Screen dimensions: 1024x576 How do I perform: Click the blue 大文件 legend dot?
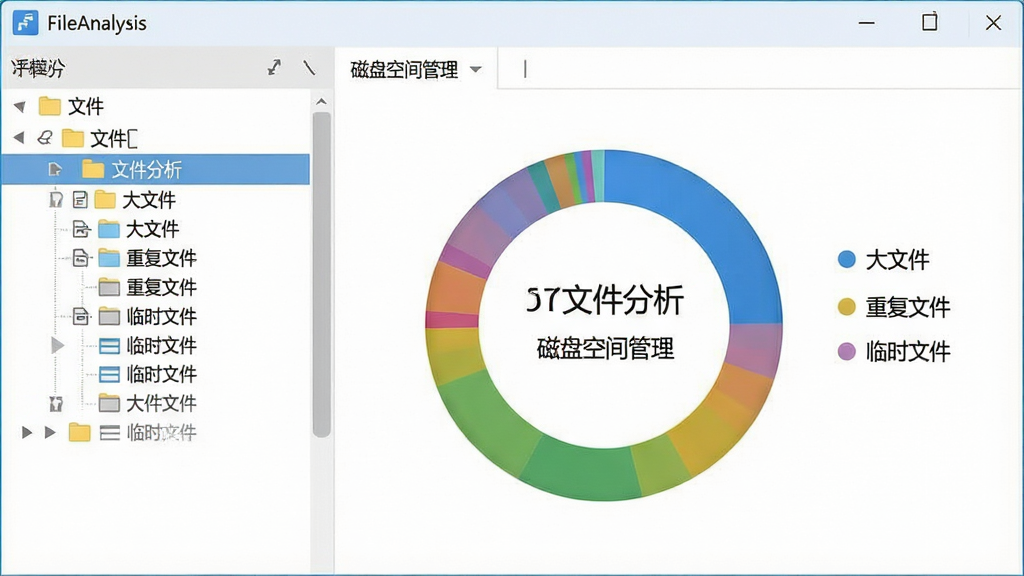point(846,259)
